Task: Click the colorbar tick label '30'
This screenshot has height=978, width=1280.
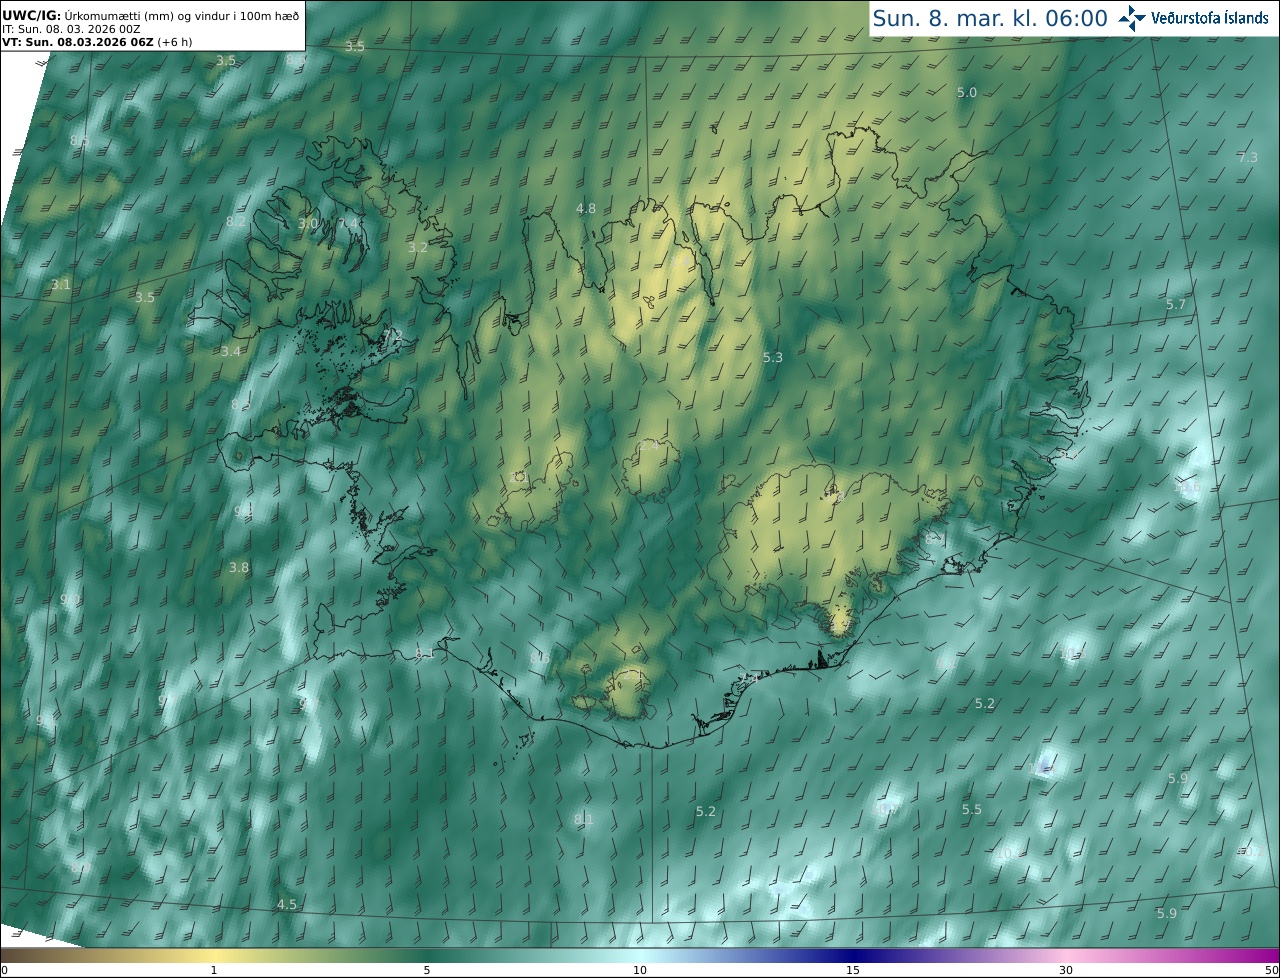Action: [x=1066, y=970]
